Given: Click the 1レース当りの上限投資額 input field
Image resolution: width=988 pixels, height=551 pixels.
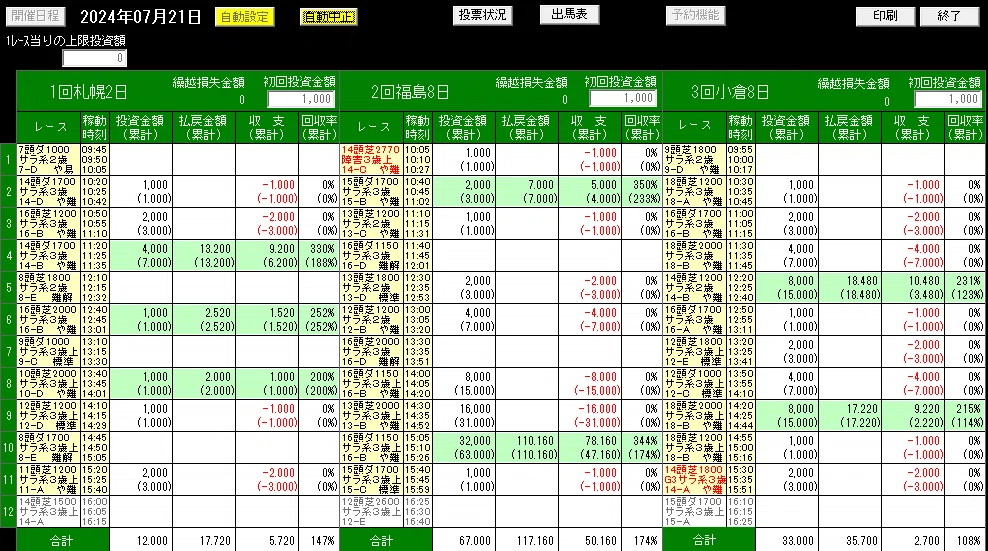Looking at the screenshot, I should click(95, 58).
